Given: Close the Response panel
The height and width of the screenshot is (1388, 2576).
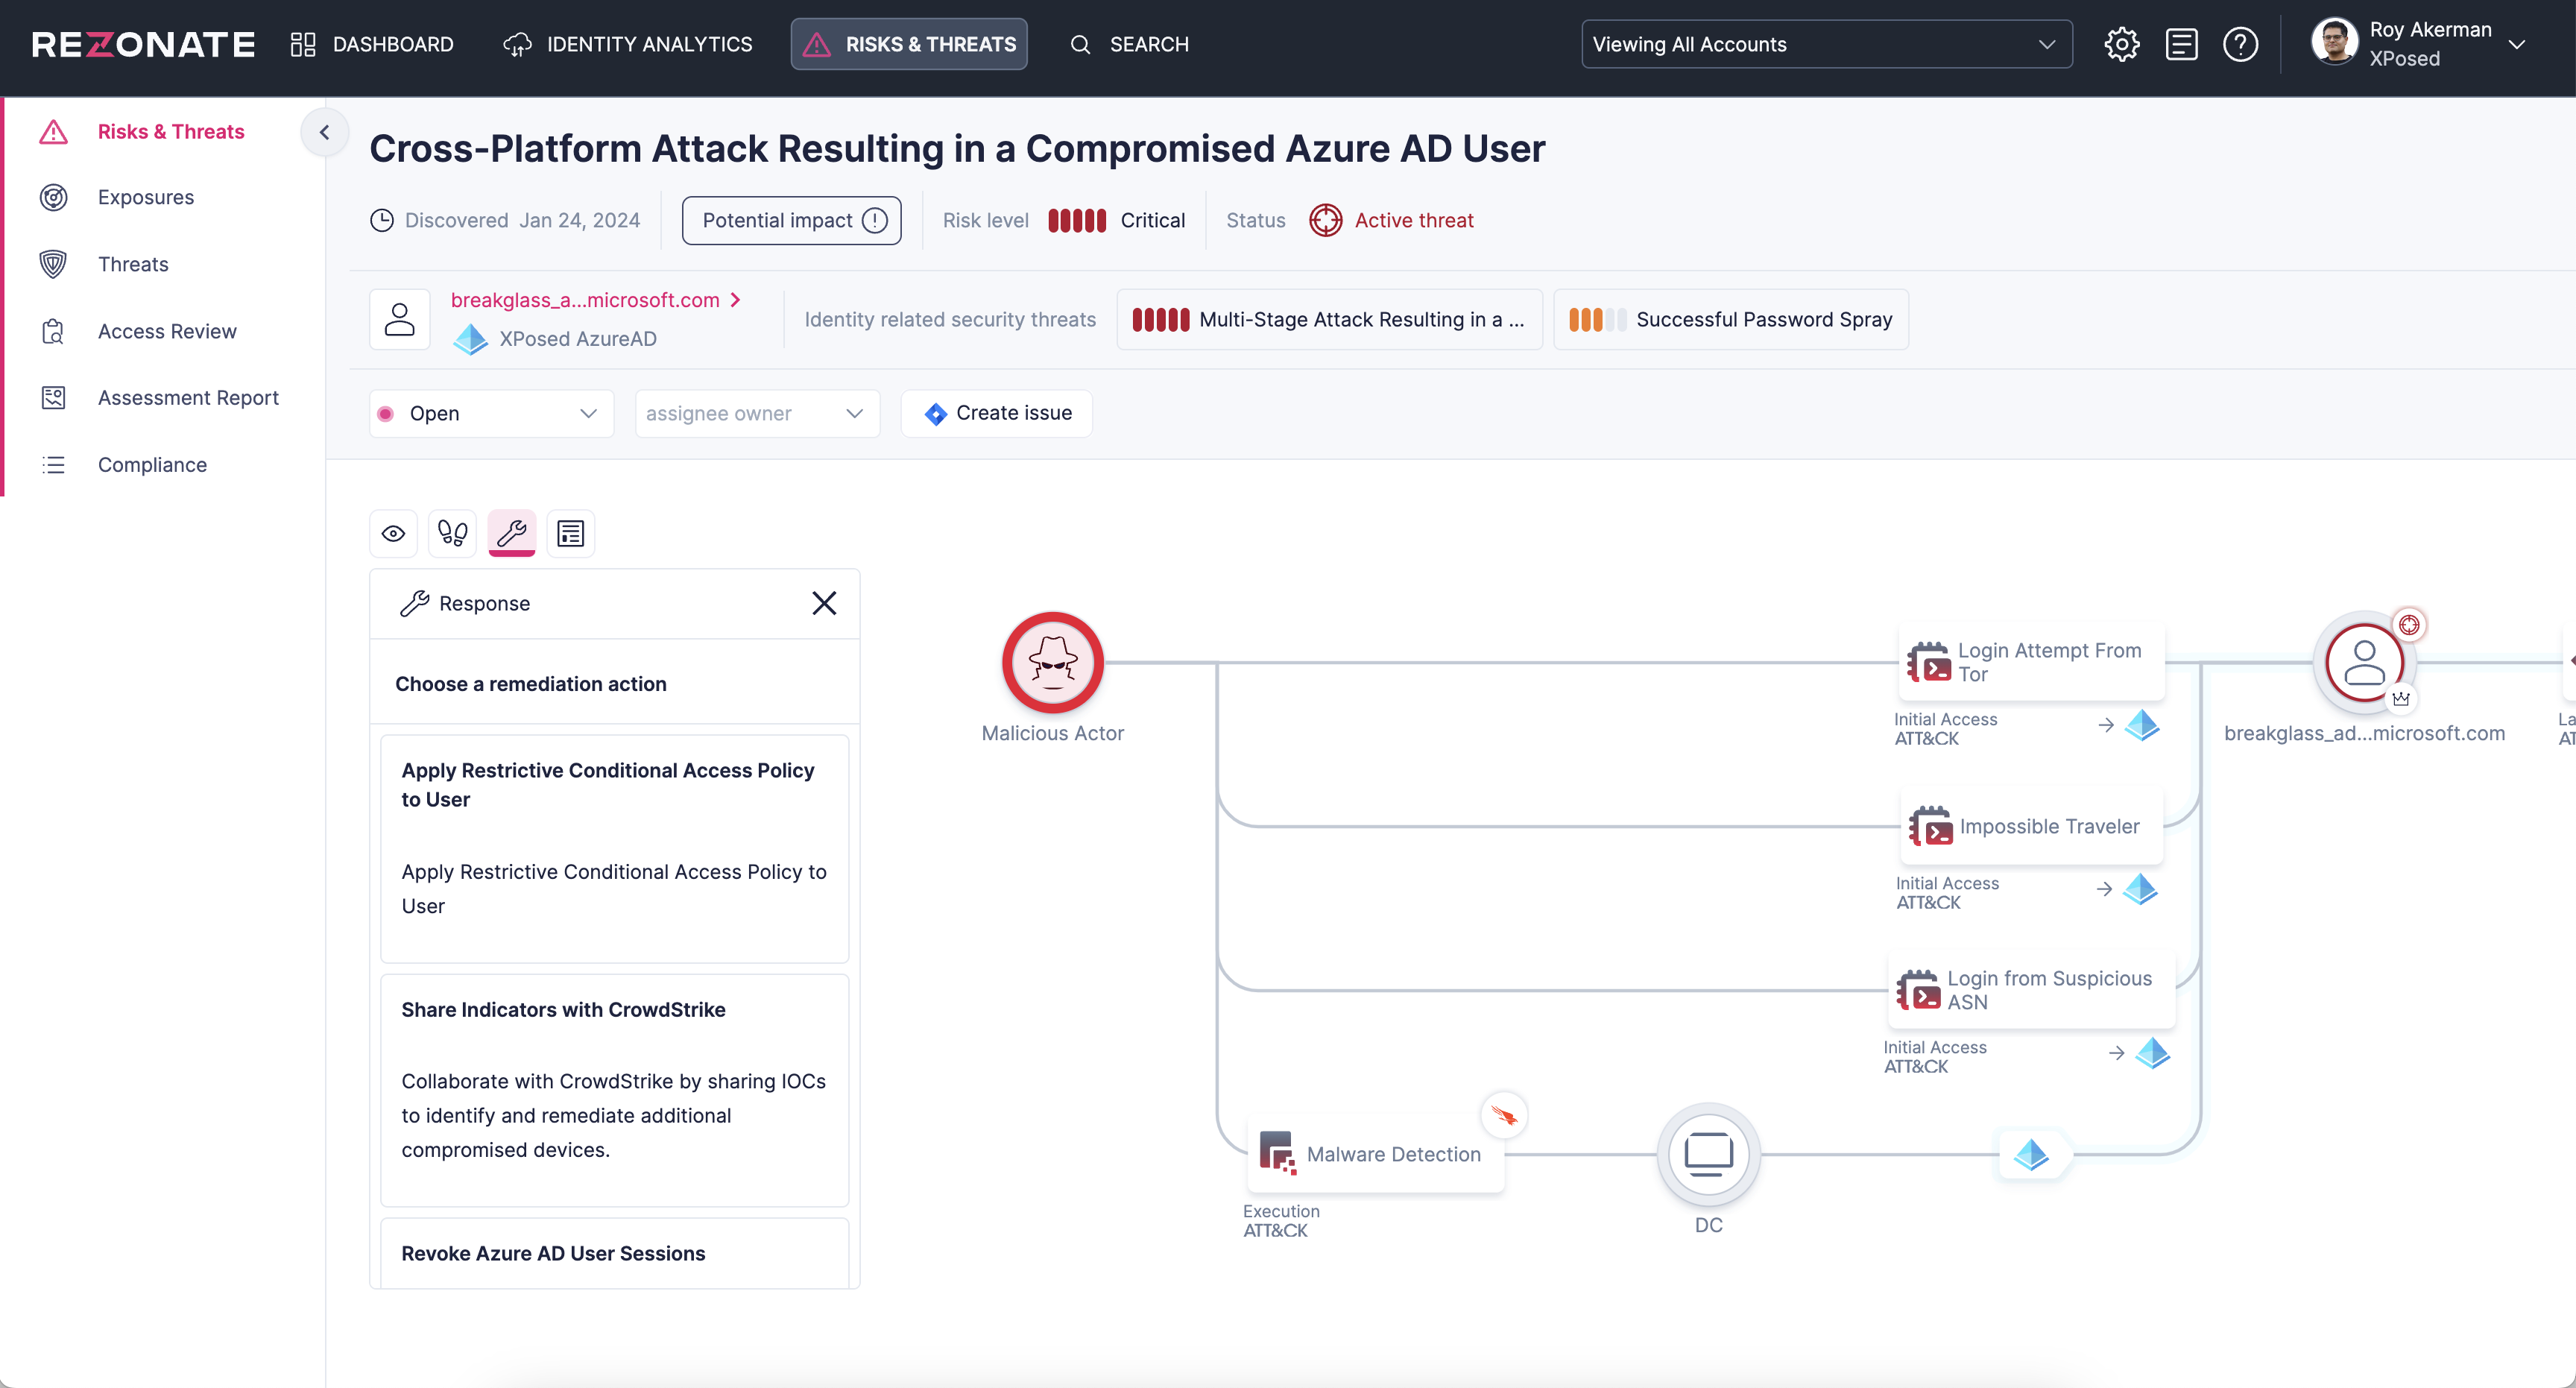Looking at the screenshot, I should [824, 603].
